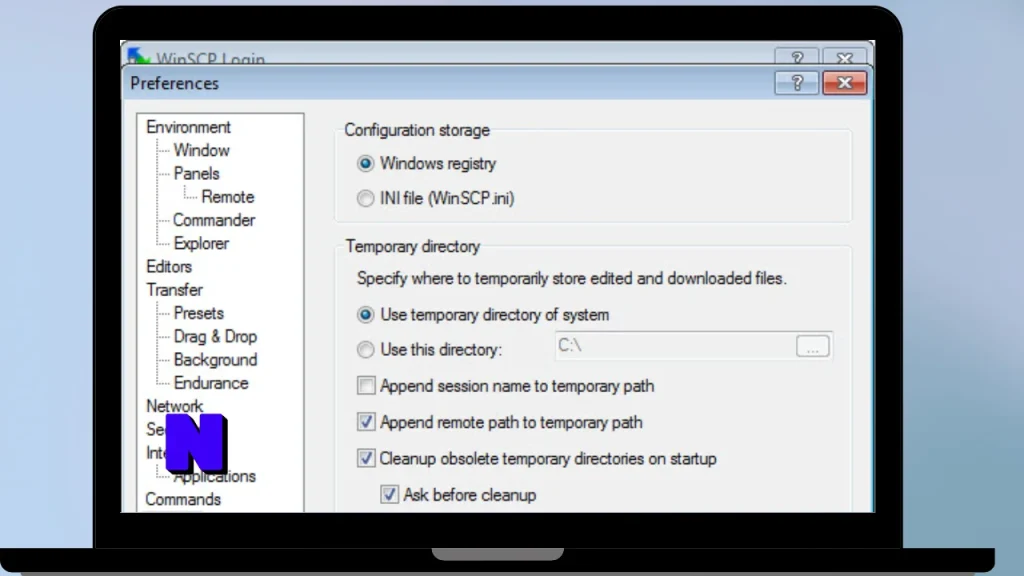1024x576 pixels.
Task: Open Background transfer settings
Action: pos(215,360)
